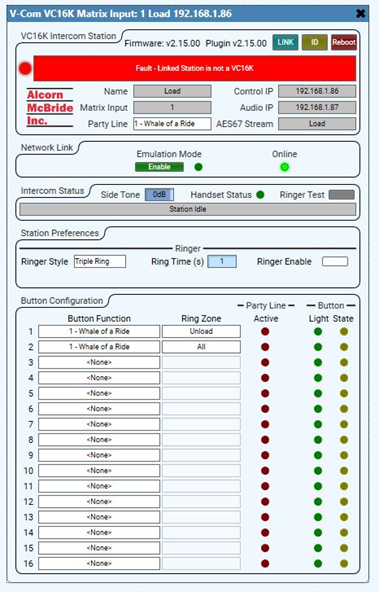
Task: Click Party Line Active LED for row 4
Action: (x=265, y=378)
